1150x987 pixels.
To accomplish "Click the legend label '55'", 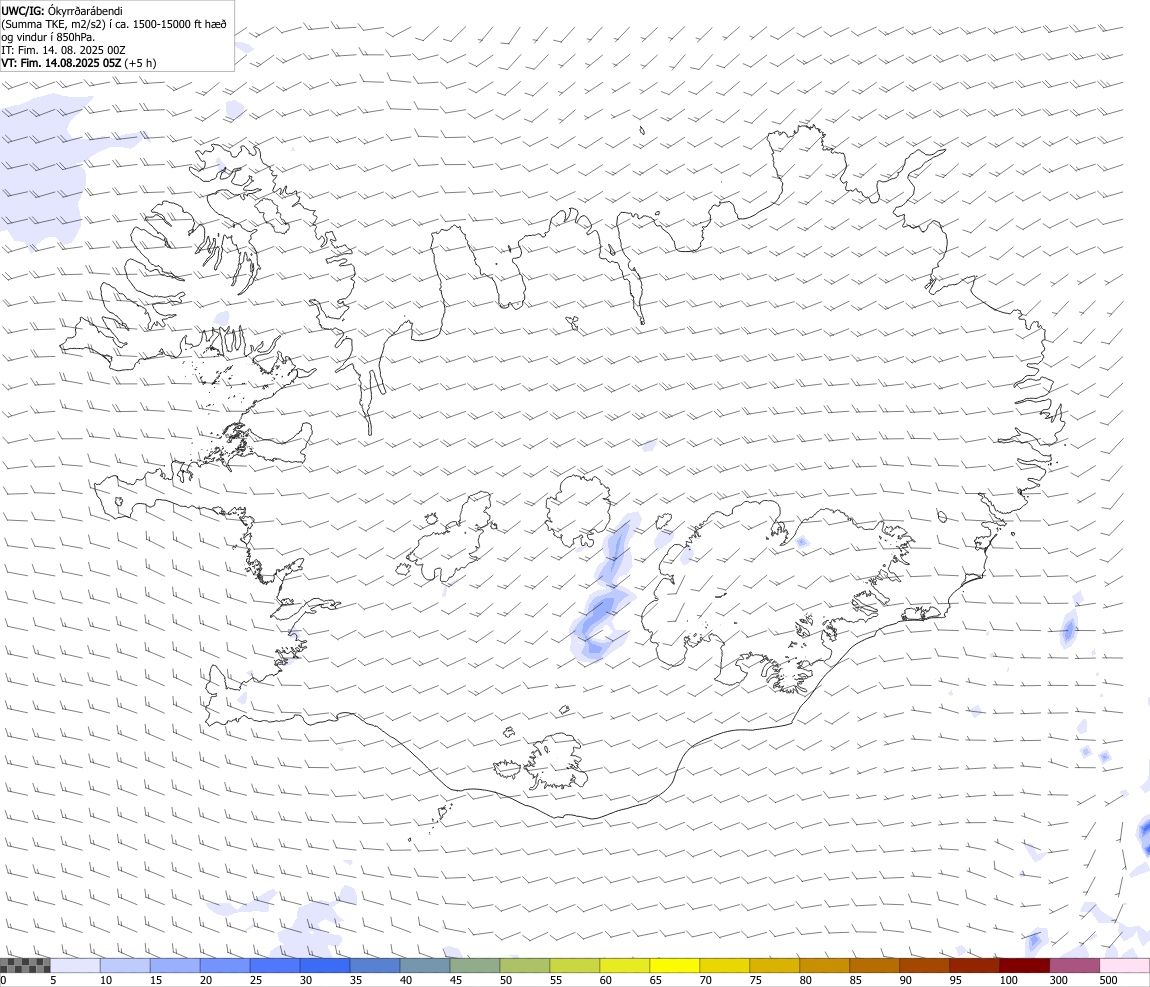I will coord(556,980).
